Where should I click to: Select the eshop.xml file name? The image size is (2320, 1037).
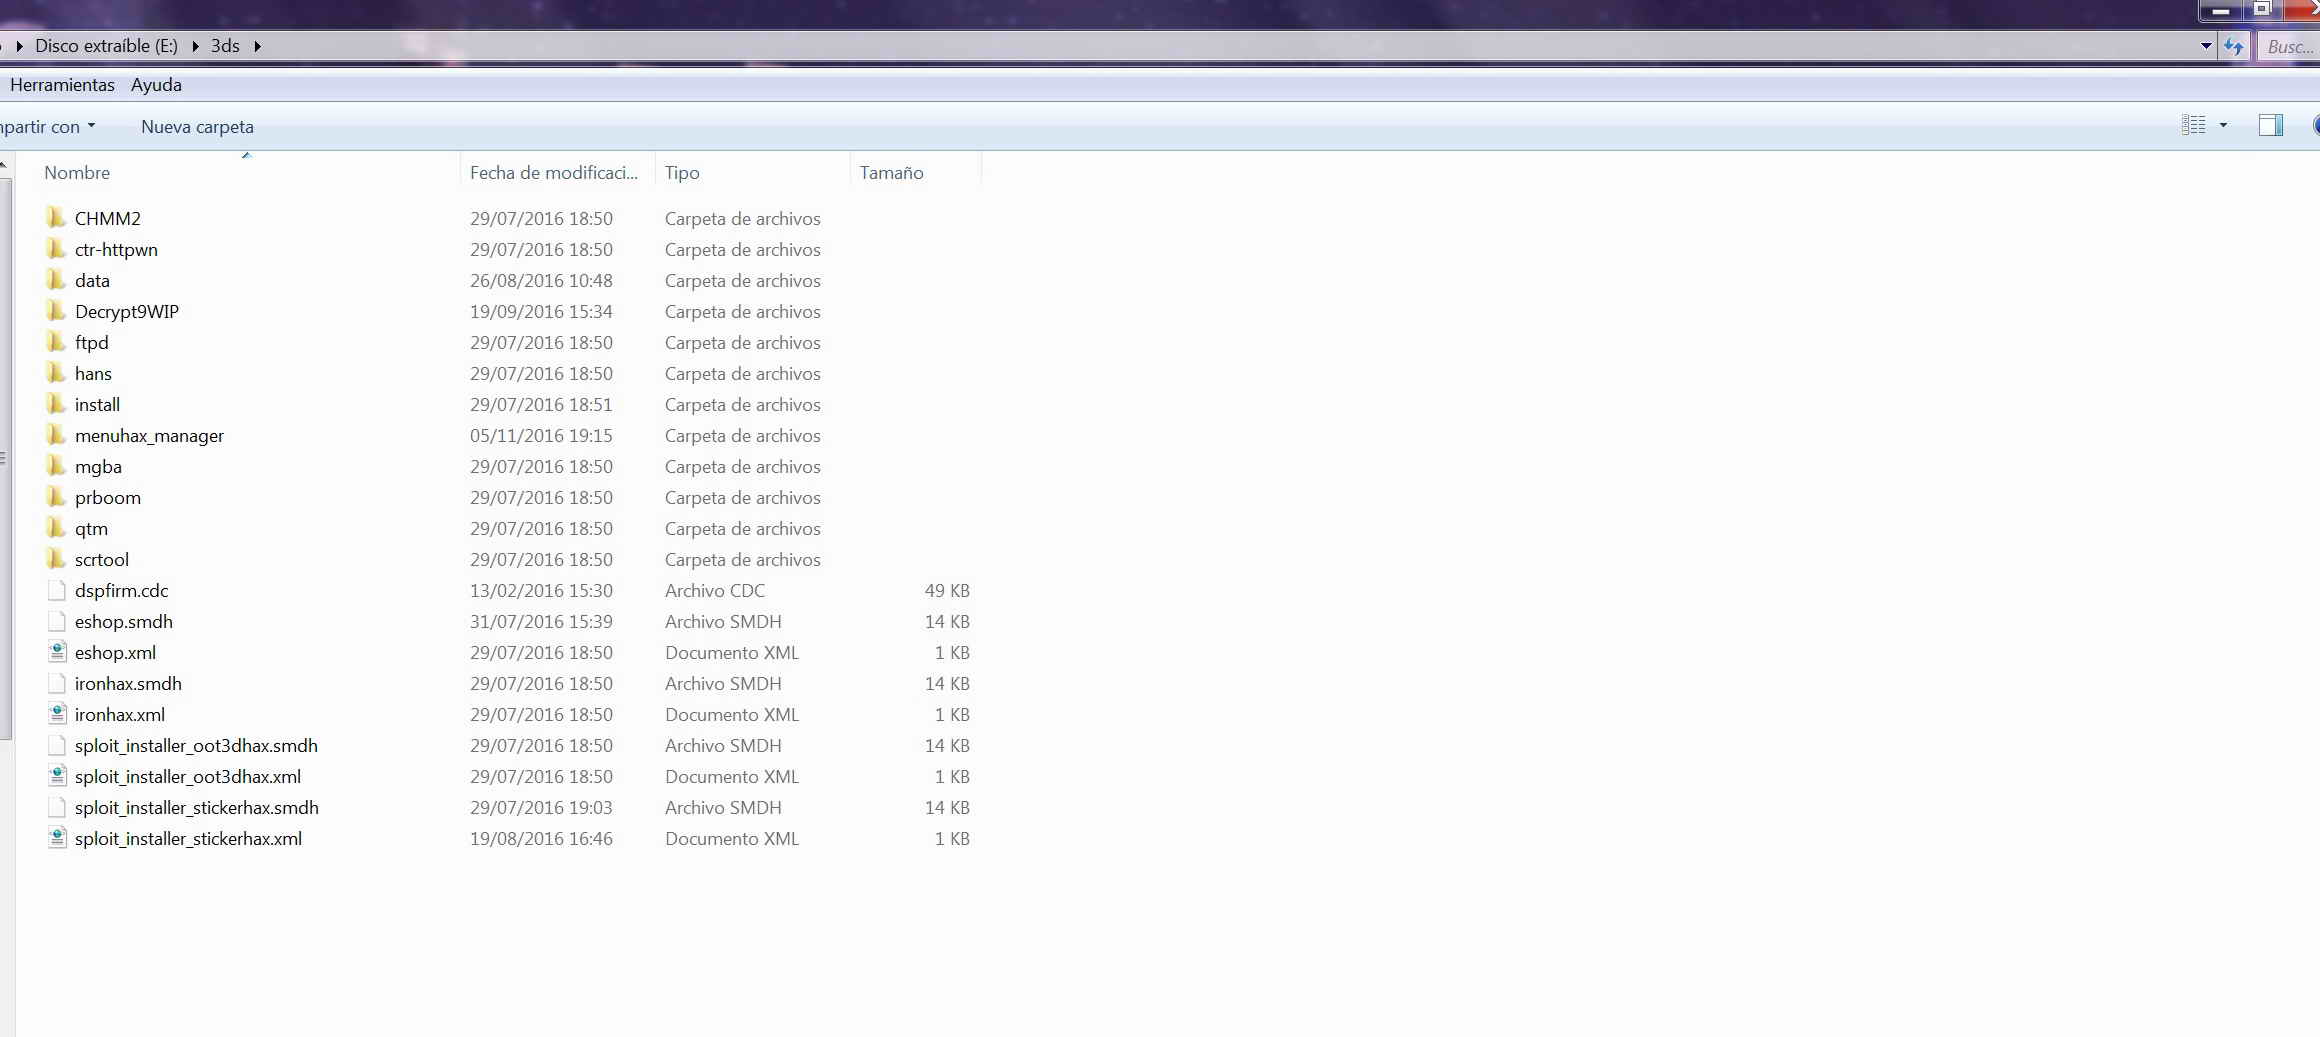[115, 652]
